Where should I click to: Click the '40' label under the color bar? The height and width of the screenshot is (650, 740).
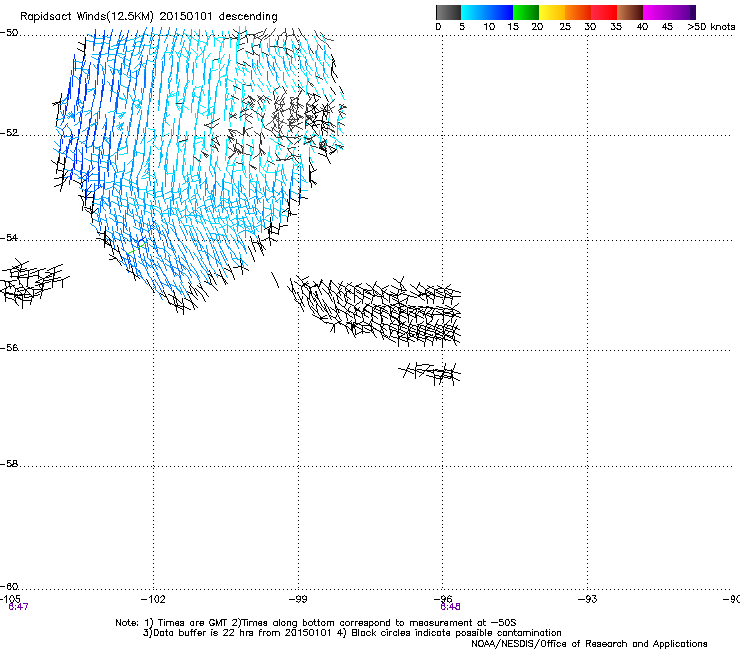tap(642, 27)
